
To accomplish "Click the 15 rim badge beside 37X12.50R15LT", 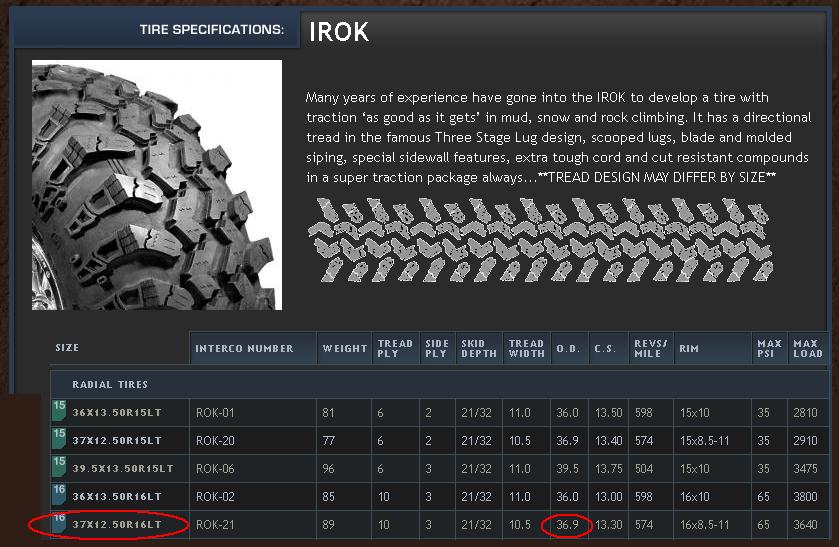I will tap(59, 439).
